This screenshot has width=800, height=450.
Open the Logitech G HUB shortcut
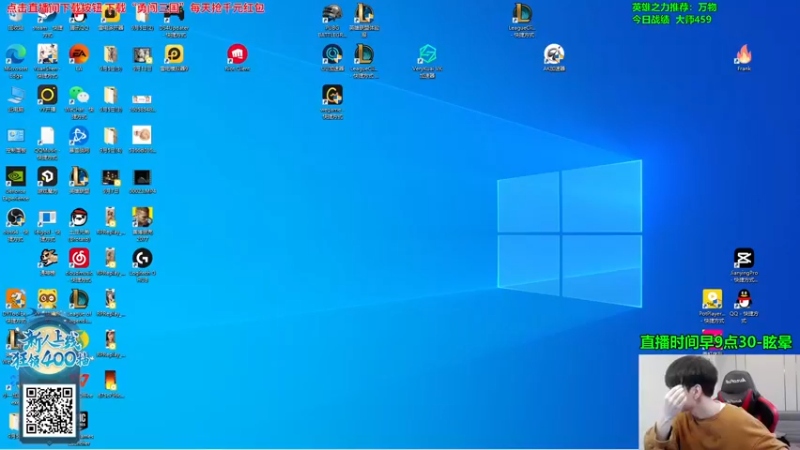click(142, 259)
